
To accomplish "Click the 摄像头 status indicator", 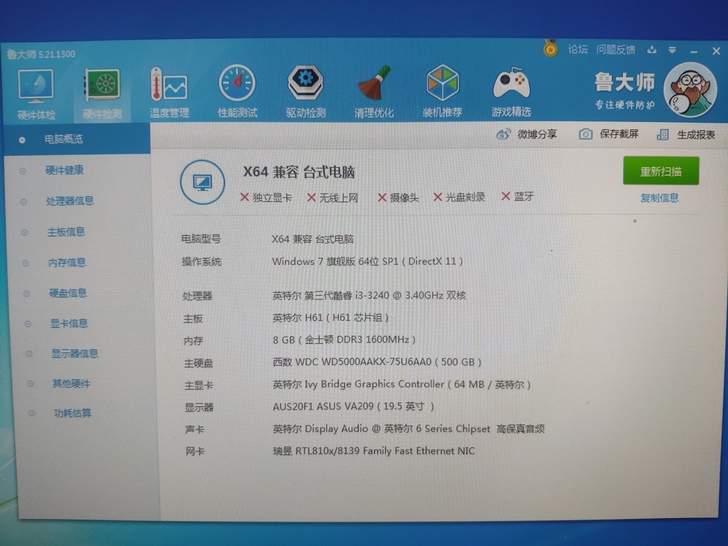I will [398, 198].
